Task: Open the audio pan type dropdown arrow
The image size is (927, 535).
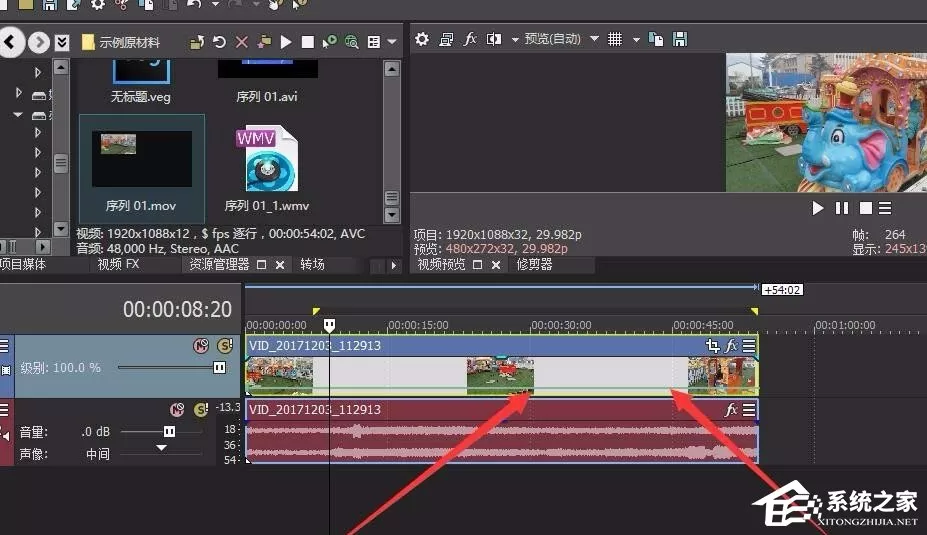Action: (161, 448)
